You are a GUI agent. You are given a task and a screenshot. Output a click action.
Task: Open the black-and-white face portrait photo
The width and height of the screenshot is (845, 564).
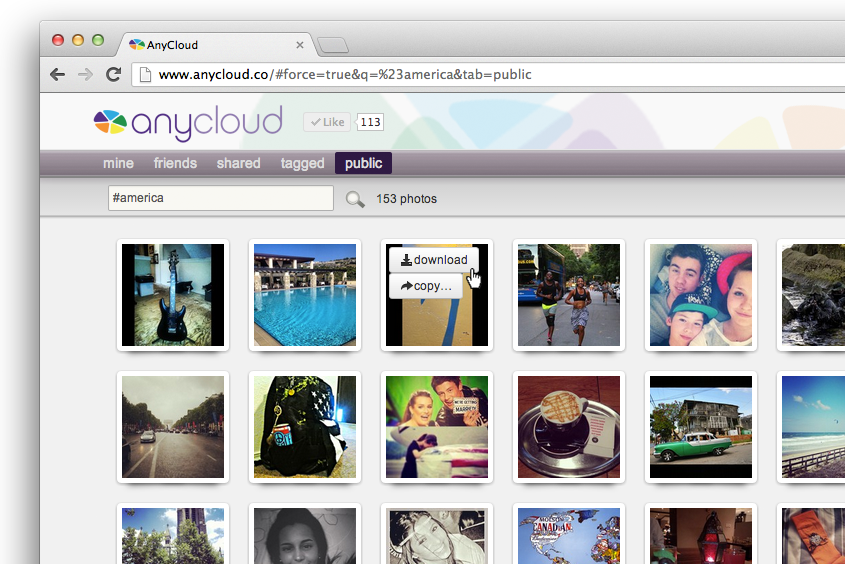coord(305,535)
